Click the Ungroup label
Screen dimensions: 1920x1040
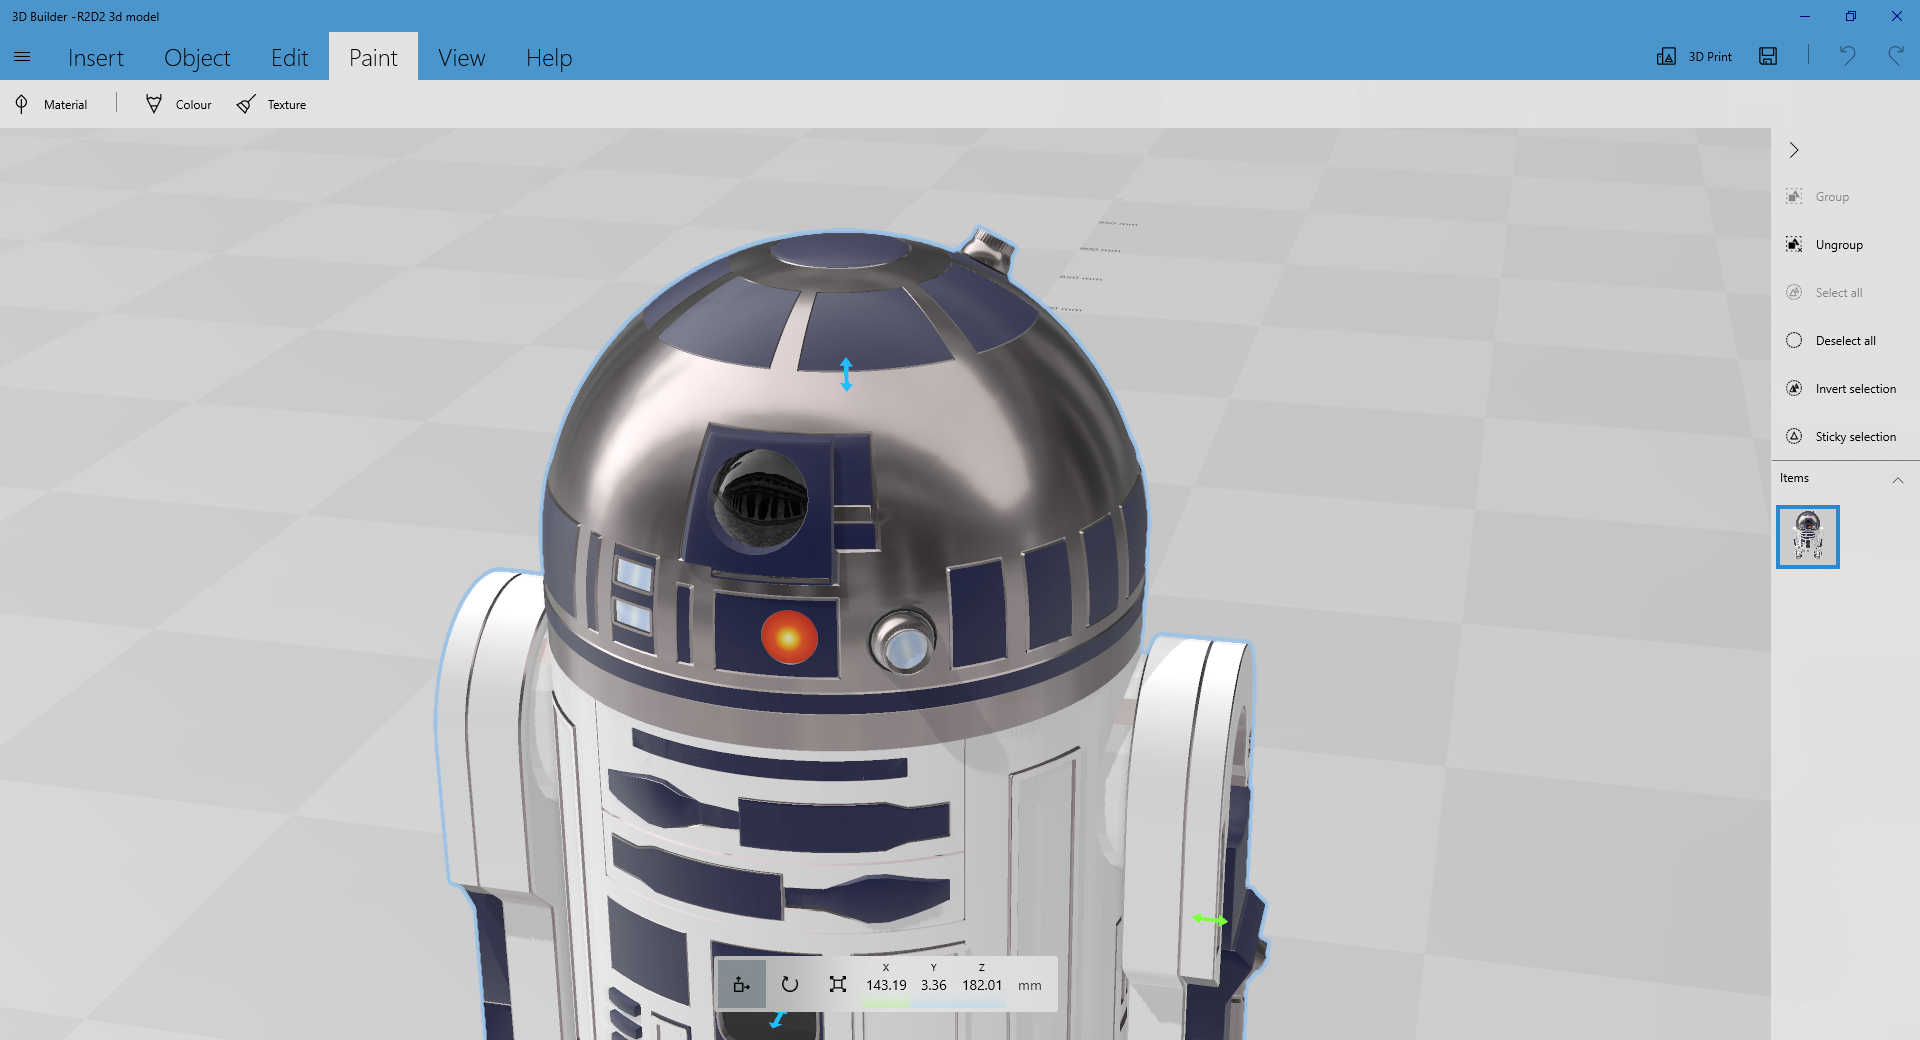coord(1839,245)
